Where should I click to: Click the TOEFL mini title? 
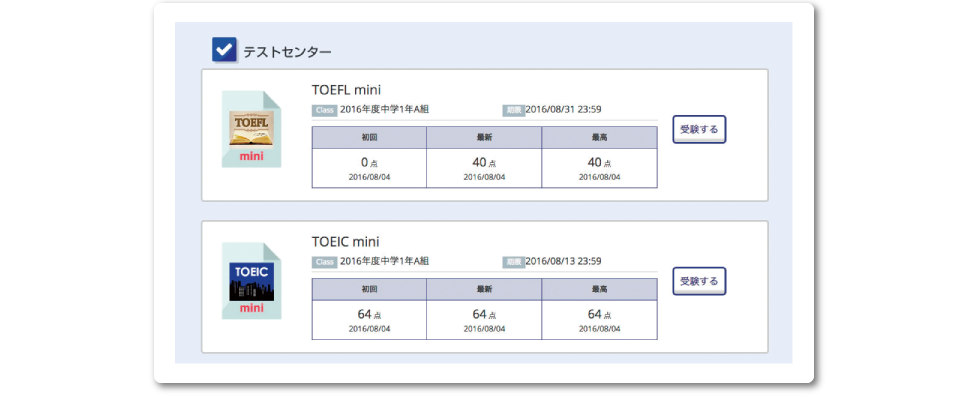pos(346,90)
